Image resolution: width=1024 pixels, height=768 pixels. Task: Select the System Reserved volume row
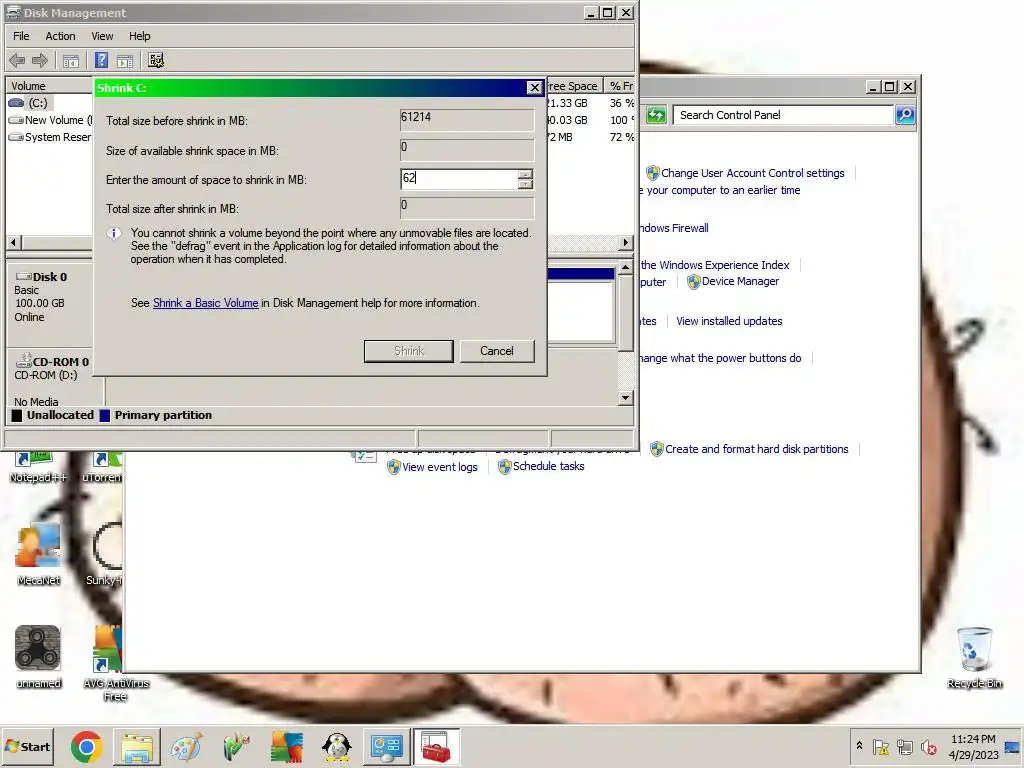(x=50, y=137)
